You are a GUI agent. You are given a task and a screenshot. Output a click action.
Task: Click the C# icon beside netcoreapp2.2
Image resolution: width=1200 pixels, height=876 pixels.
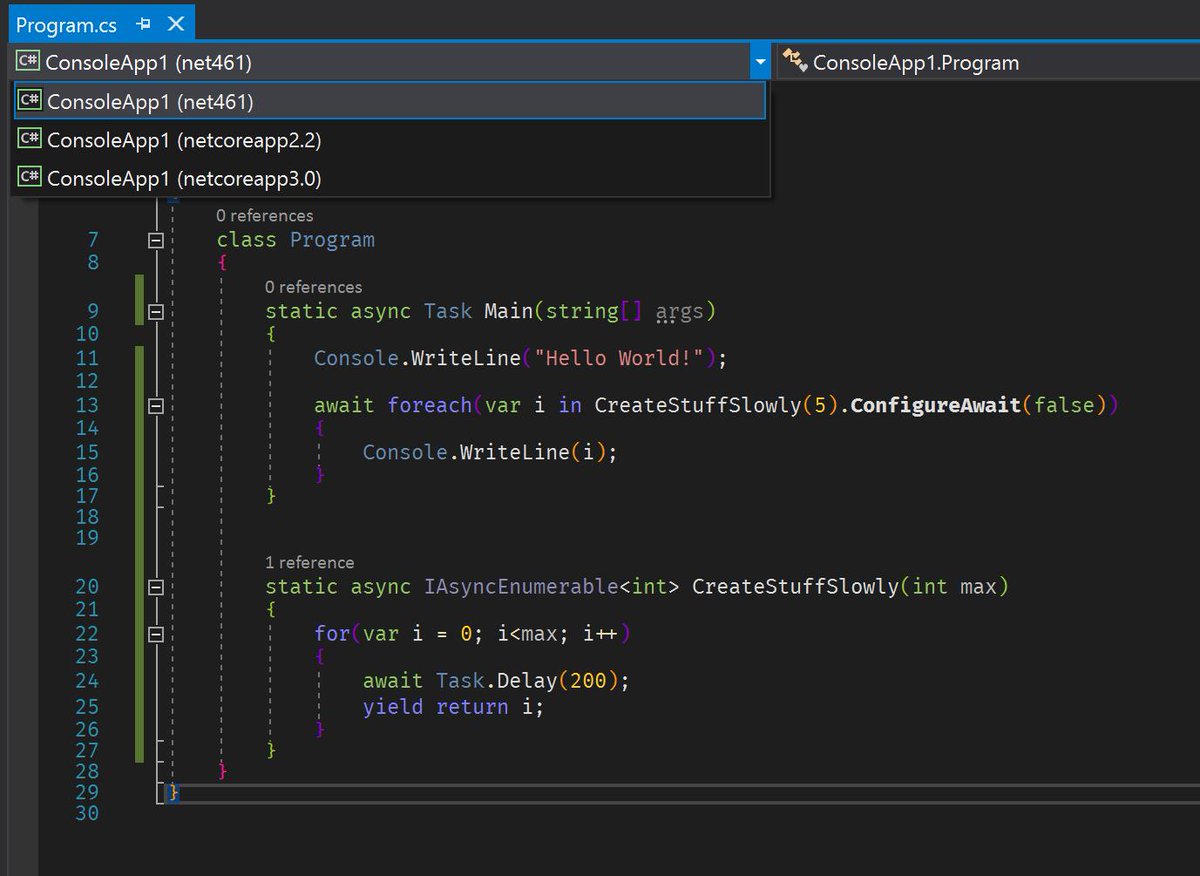coord(30,140)
